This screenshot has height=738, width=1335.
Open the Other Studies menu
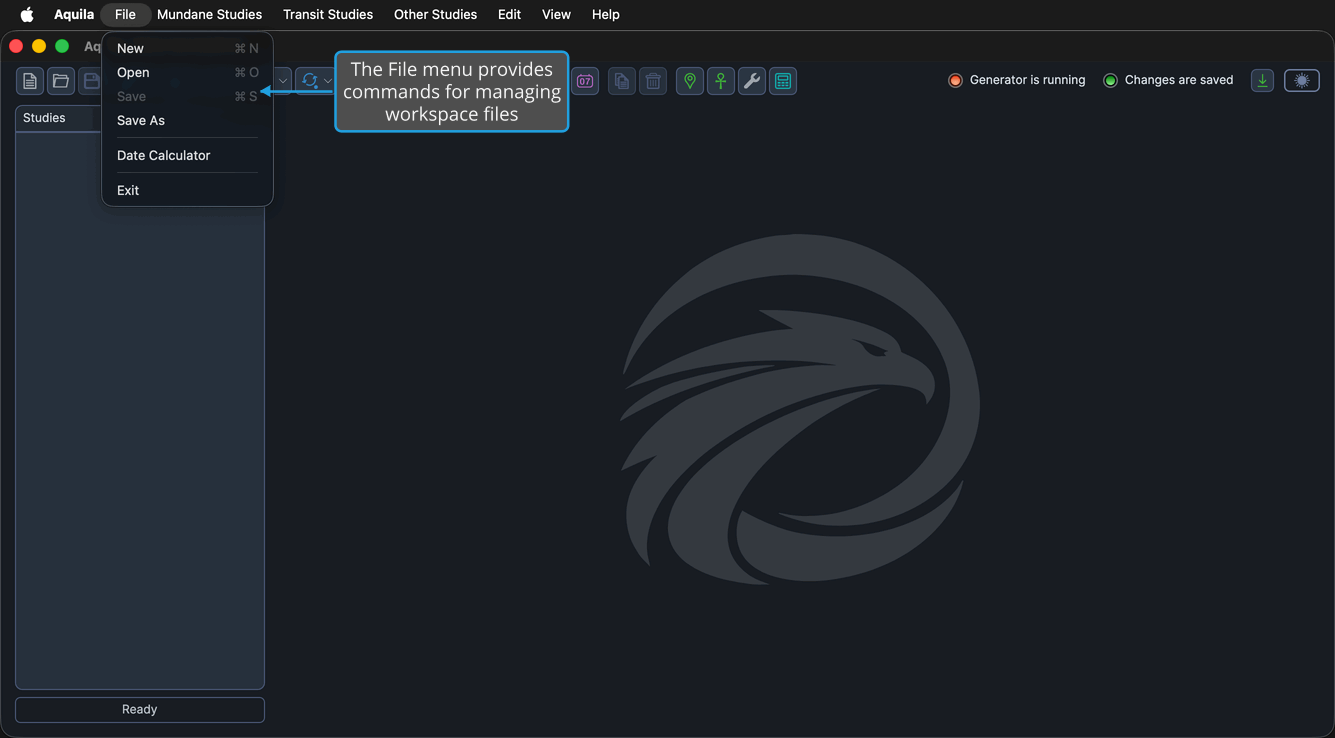pos(435,14)
